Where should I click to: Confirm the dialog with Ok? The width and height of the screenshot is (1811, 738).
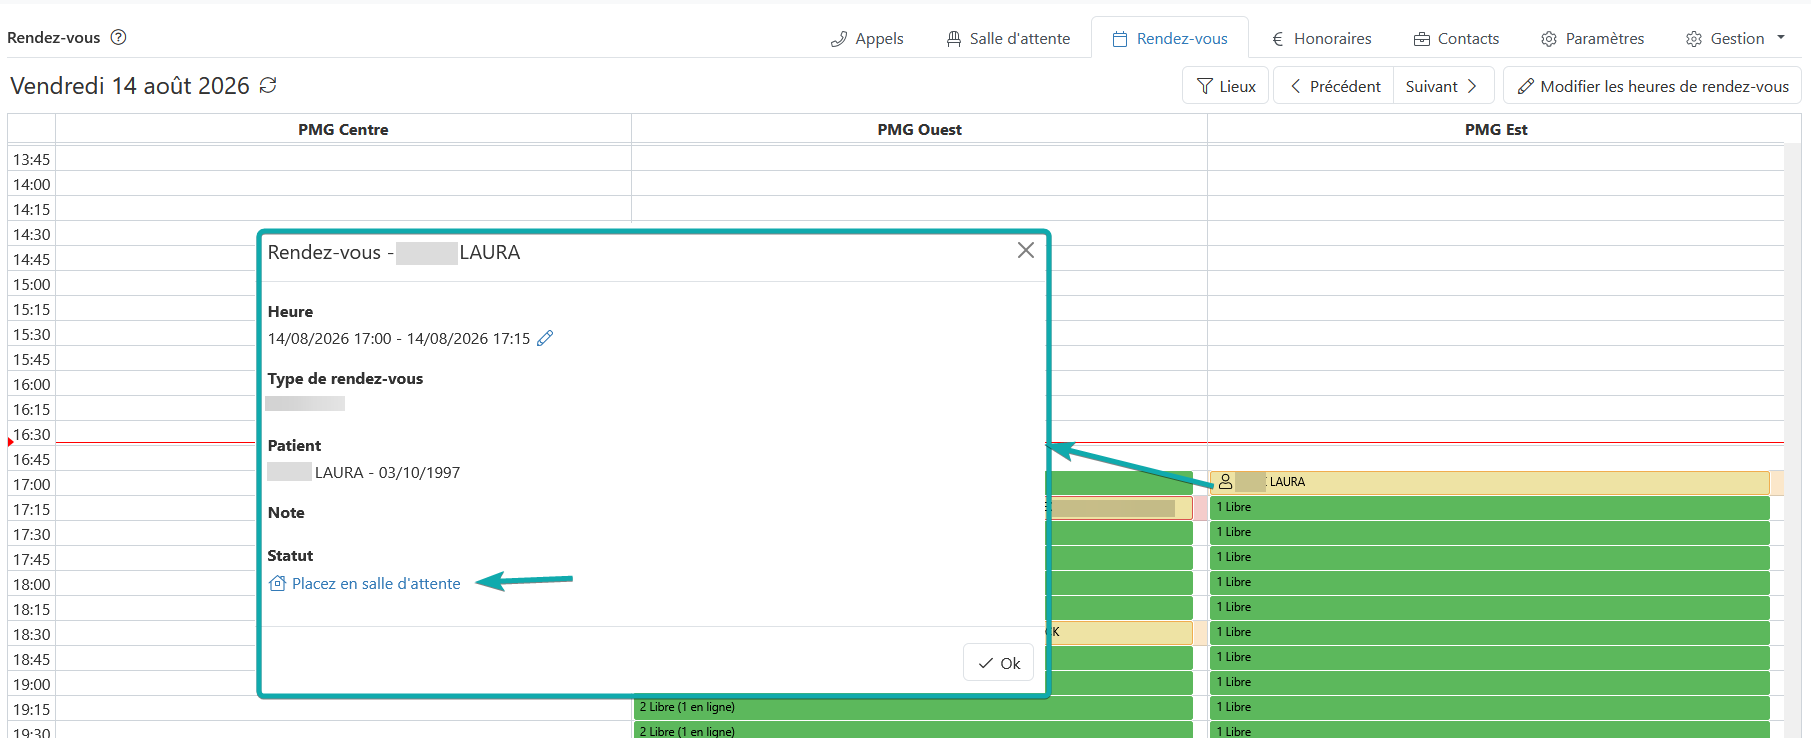(998, 663)
